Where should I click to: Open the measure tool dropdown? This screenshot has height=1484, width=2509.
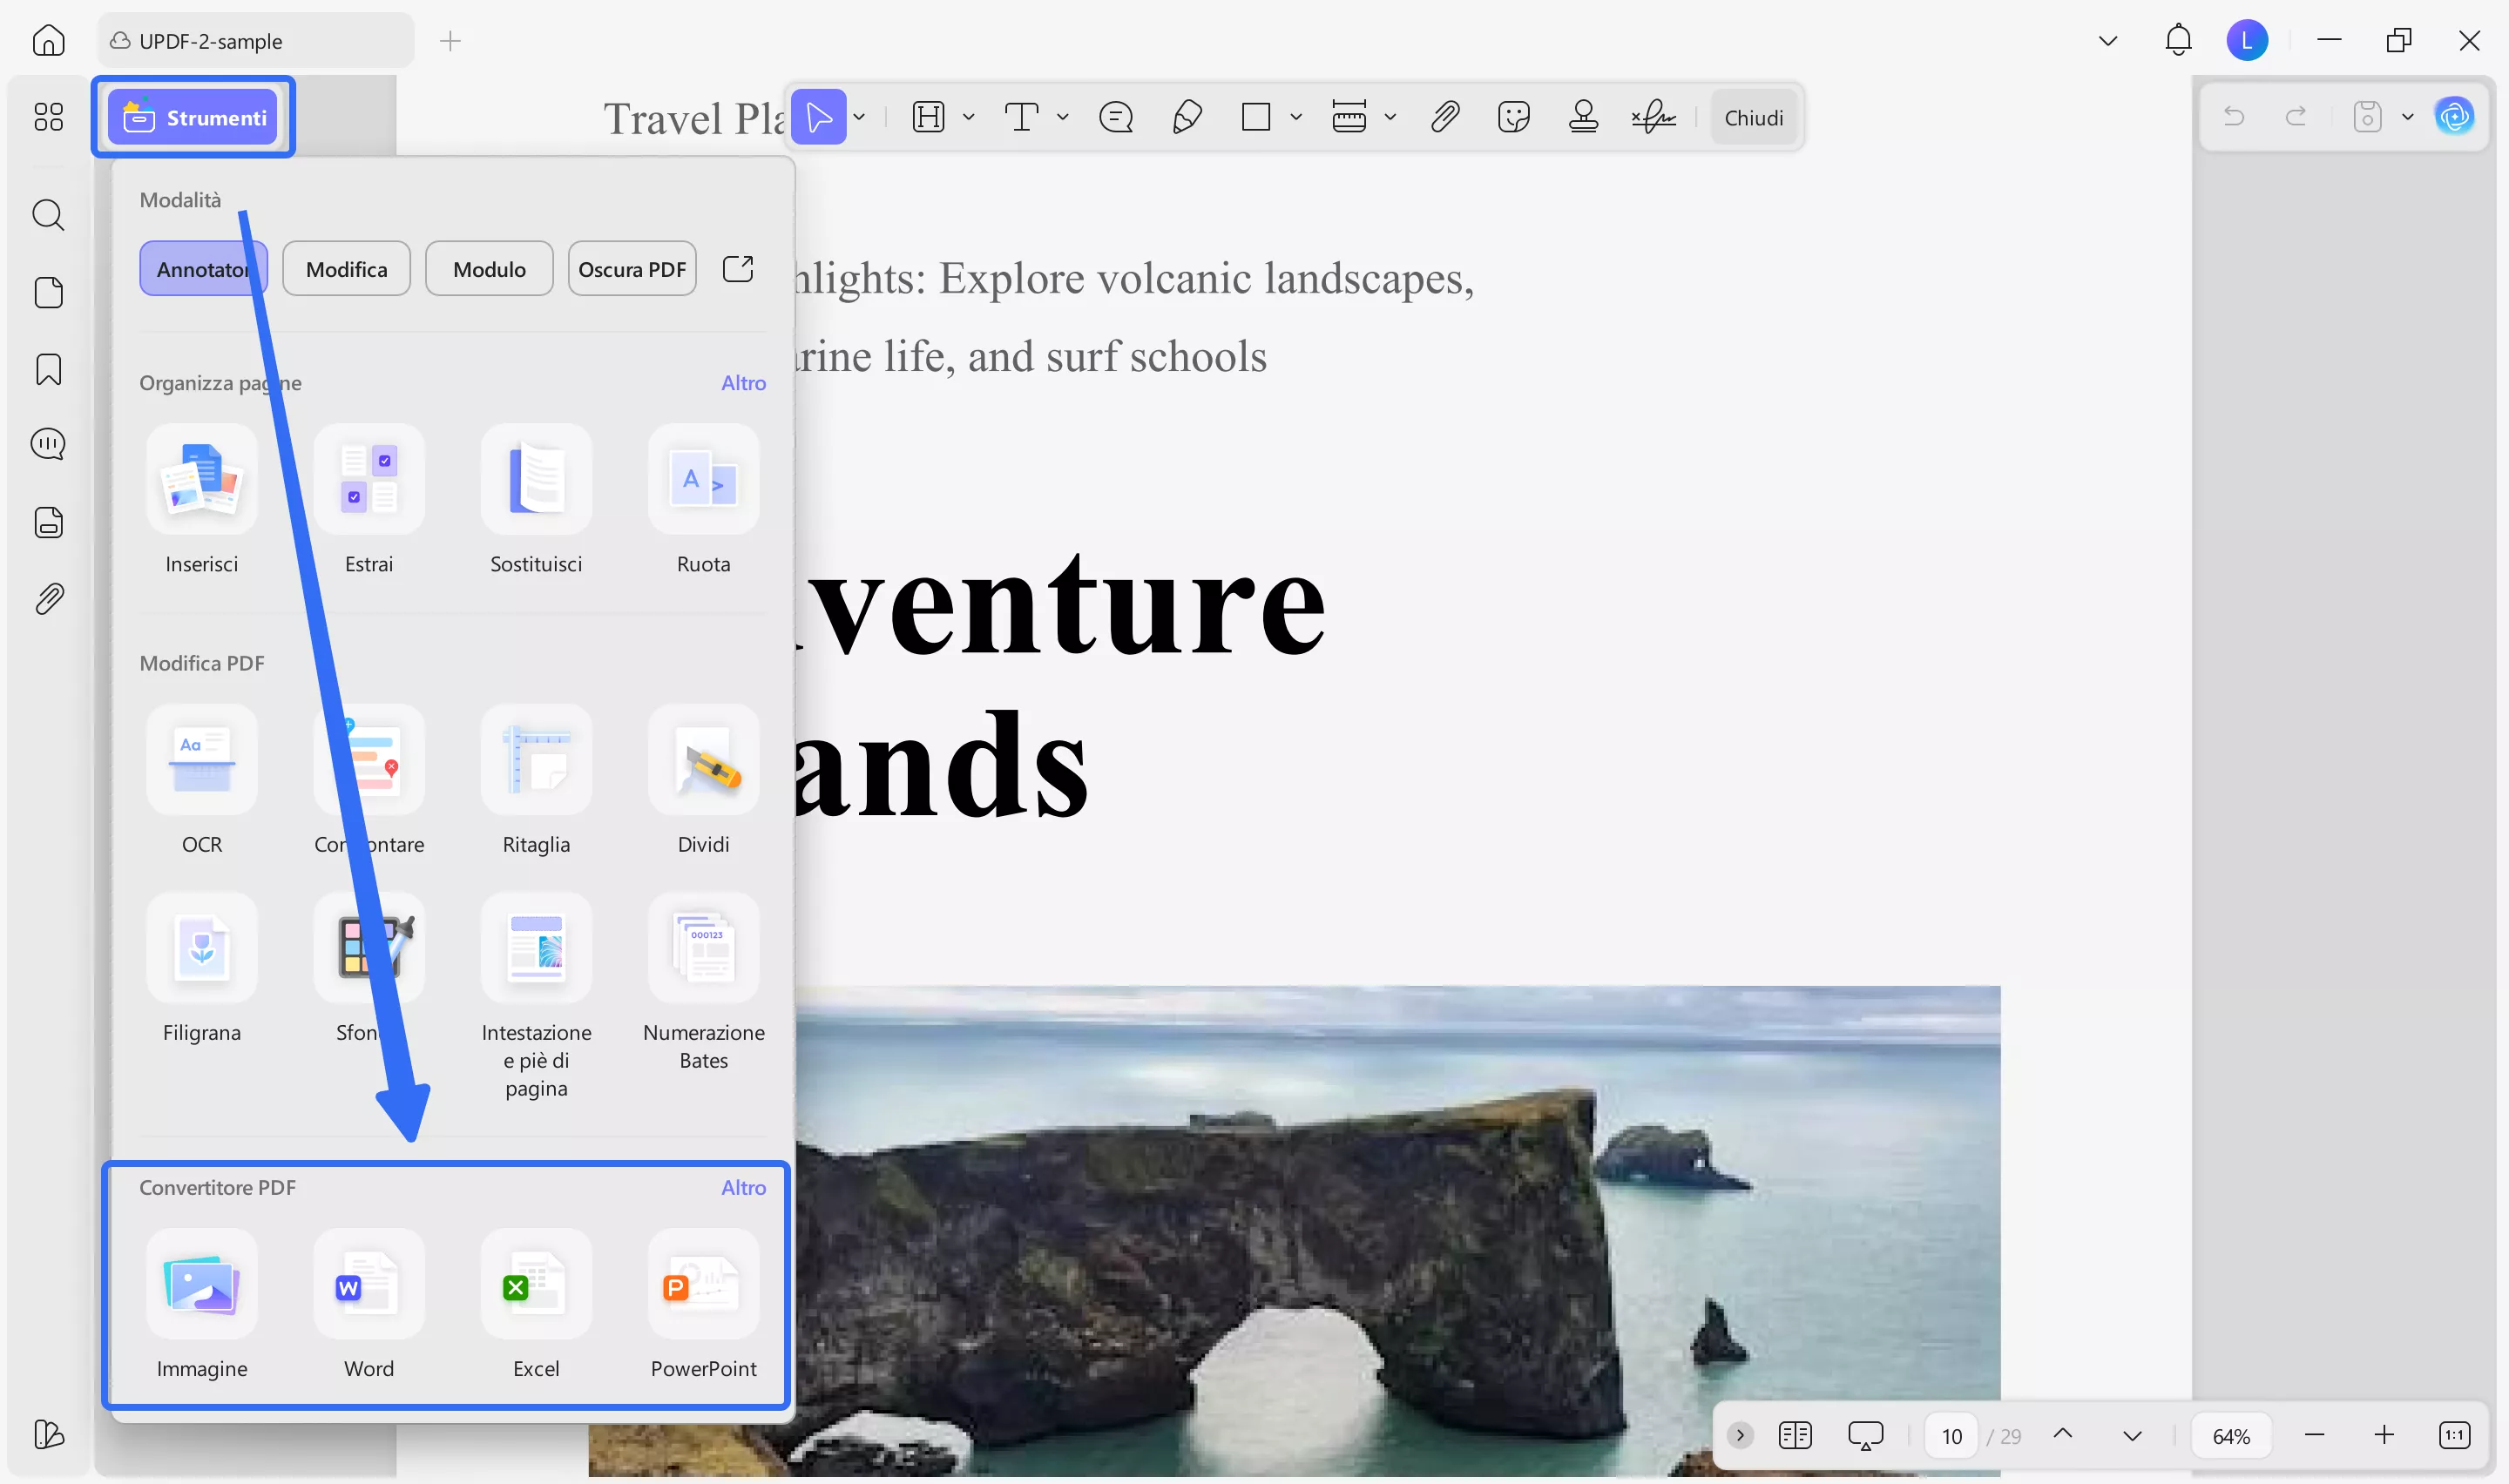tap(1391, 117)
